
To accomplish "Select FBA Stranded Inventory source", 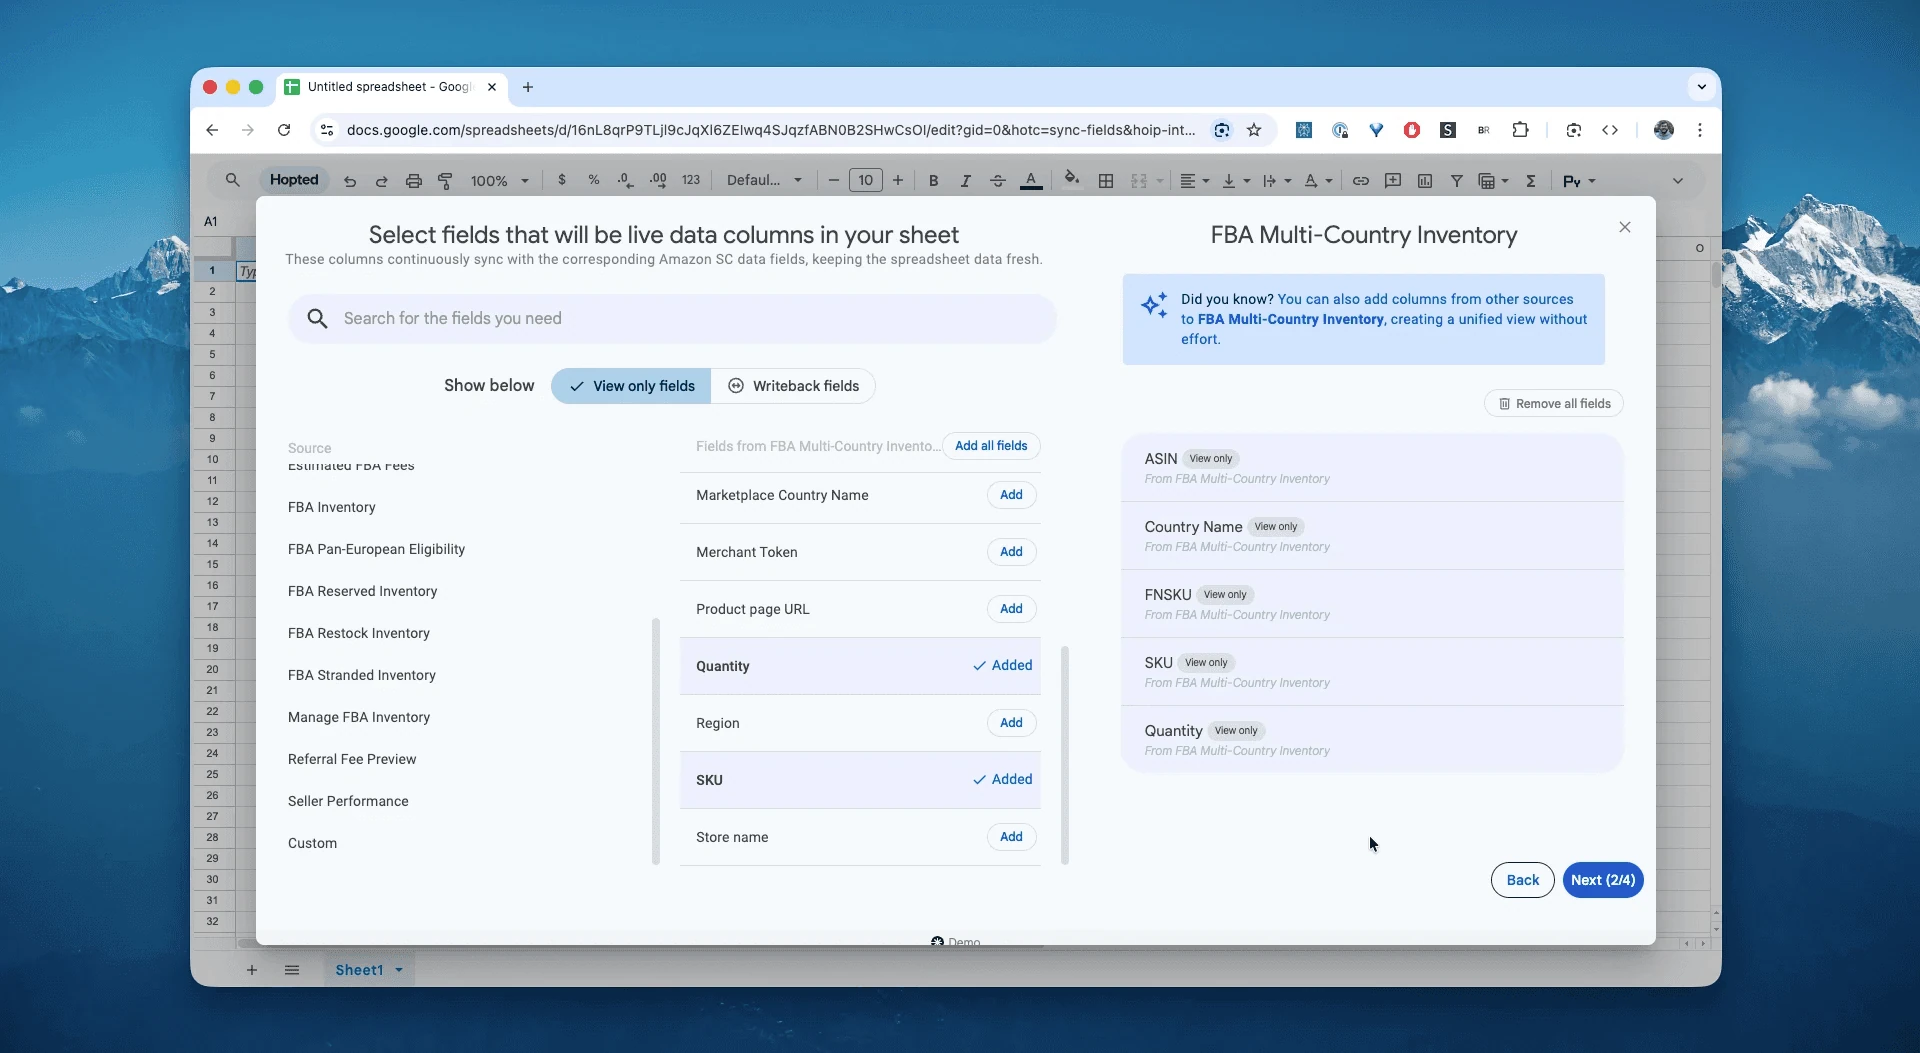I will (x=362, y=675).
